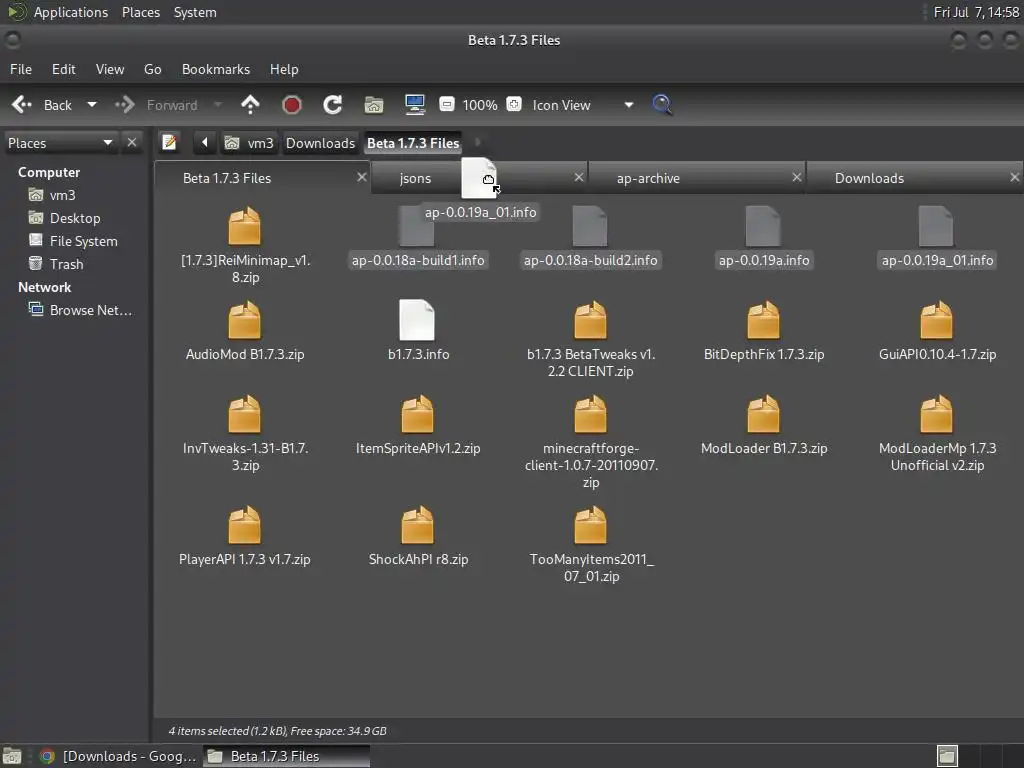Image resolution: width=1024 pixels, height=768 pixels.
Task: Select [1.7.3]ReiMinimap_v1.8.zip archive icon
Action: point(244,226)
